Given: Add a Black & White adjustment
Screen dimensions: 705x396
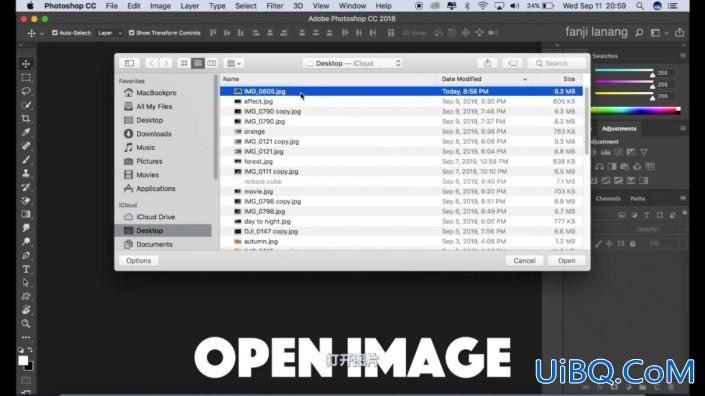Looking at the screenshot, I should (612, 166).
